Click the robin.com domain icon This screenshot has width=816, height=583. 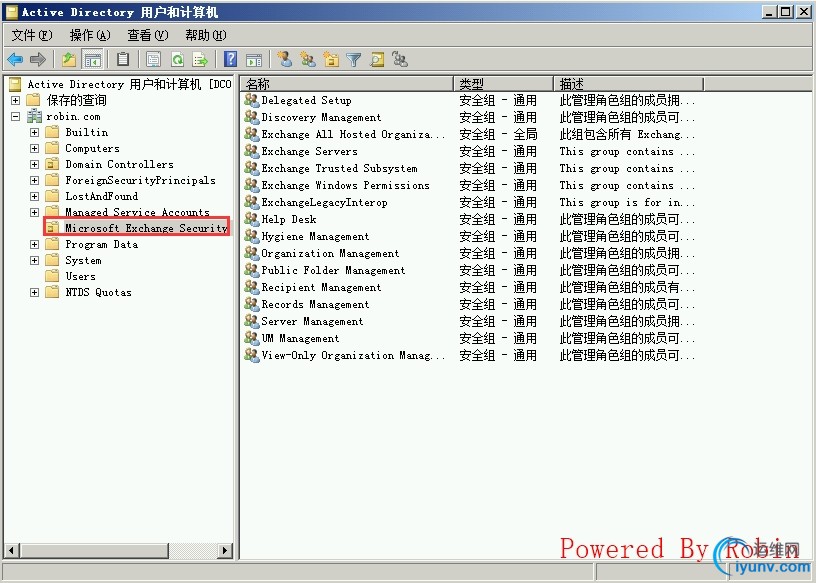click(34, 116)
